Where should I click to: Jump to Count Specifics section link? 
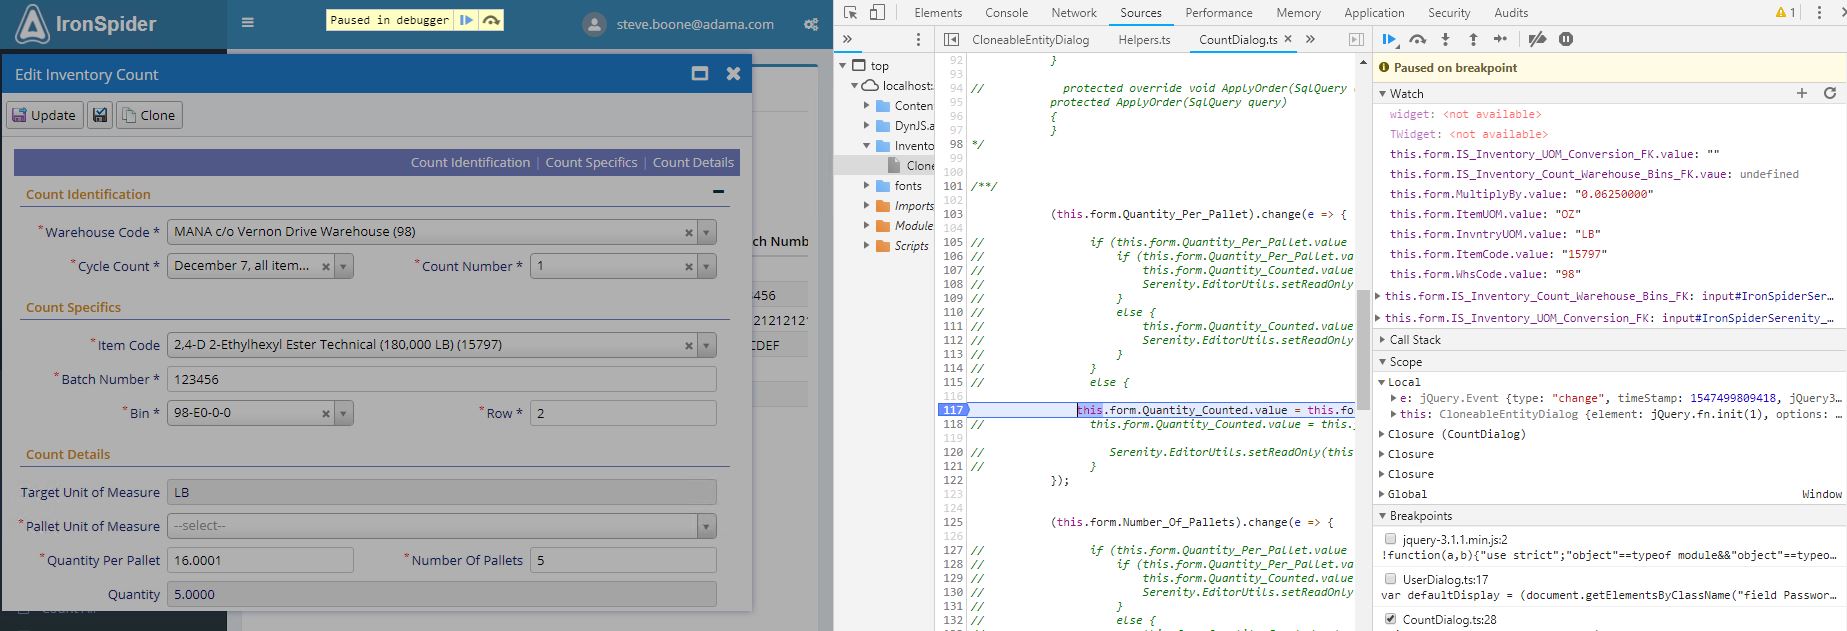coord(591,163)
